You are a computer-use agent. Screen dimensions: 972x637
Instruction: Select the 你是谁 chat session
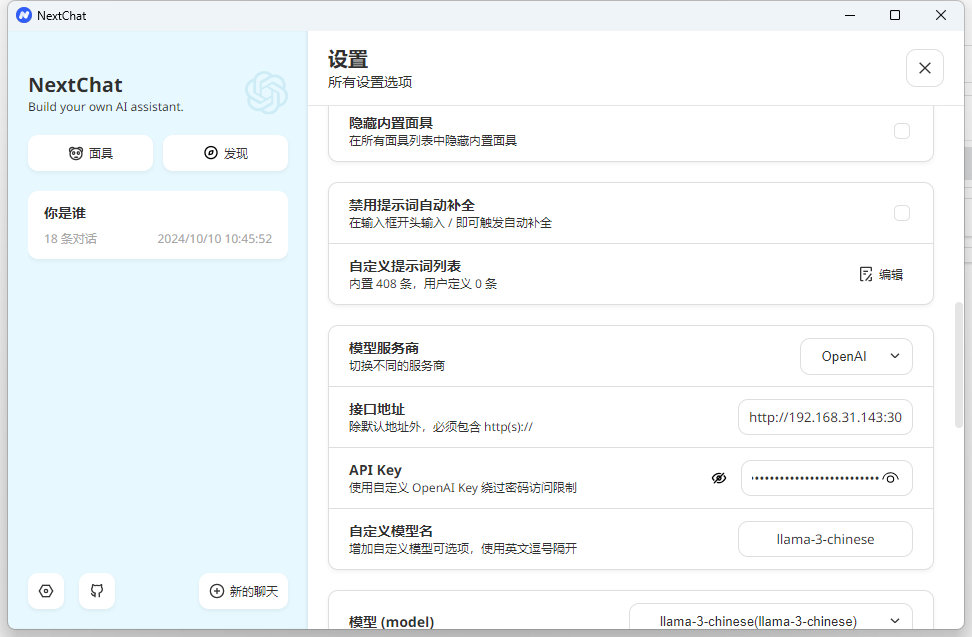158,225
